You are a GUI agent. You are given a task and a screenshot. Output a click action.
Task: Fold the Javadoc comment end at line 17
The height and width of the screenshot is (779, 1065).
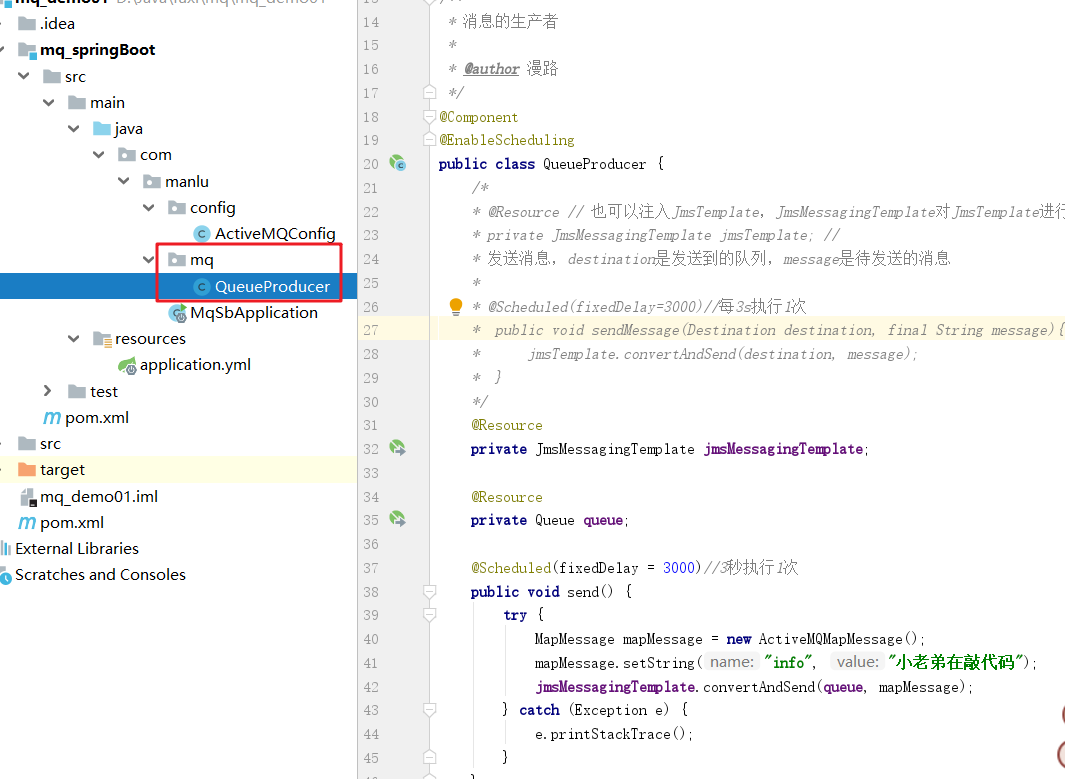pos(429,92)
